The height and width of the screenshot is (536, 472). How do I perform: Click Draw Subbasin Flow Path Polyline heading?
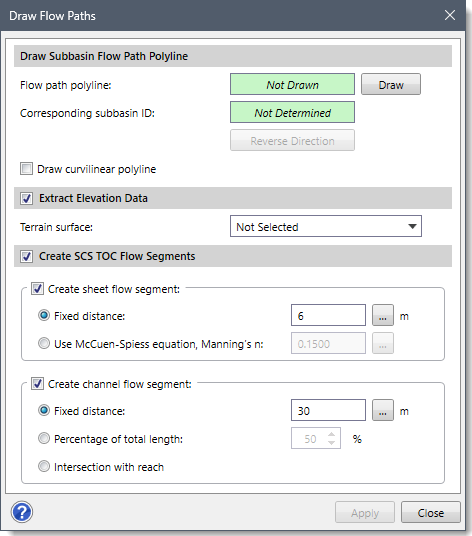point(104,56)
